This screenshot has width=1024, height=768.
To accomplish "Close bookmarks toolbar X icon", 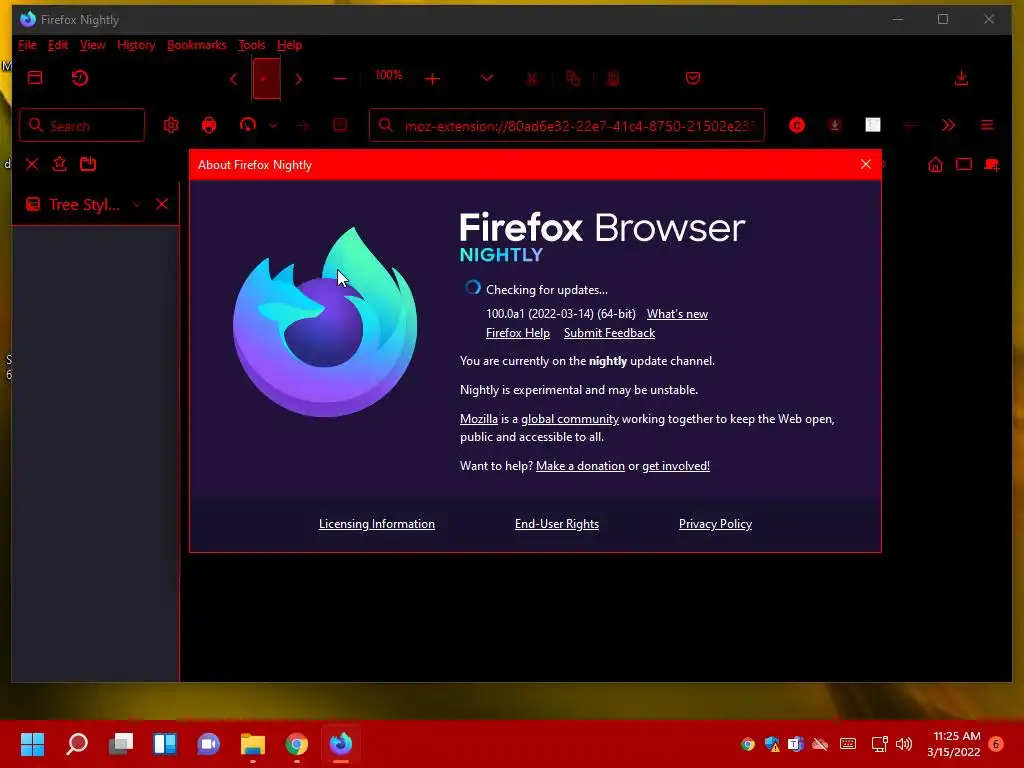I will coord(32,164).
